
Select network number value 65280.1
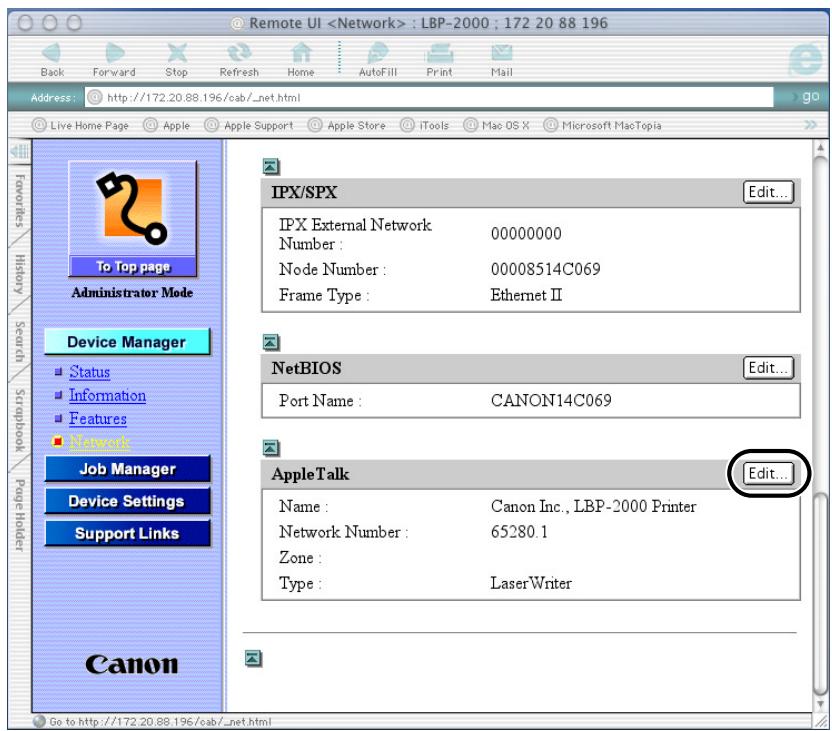point(519,532)
